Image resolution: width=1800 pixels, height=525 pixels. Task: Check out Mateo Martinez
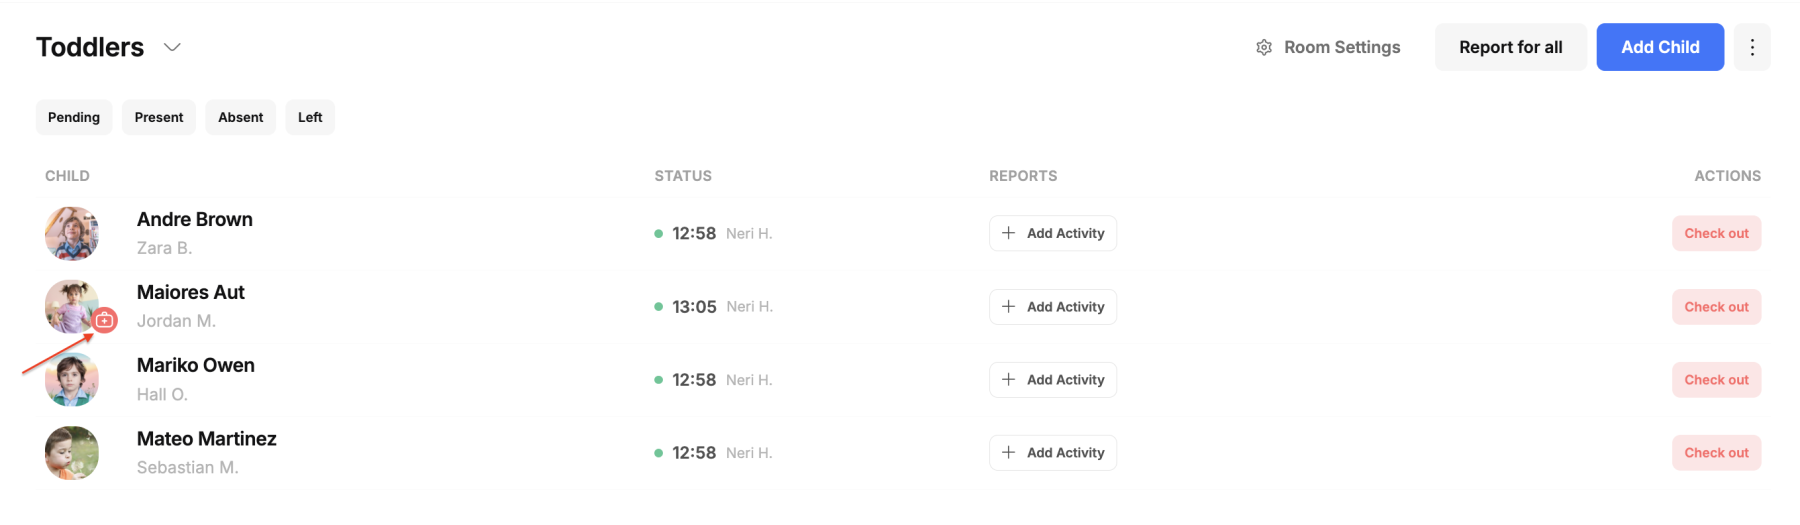pos(1716,453)
